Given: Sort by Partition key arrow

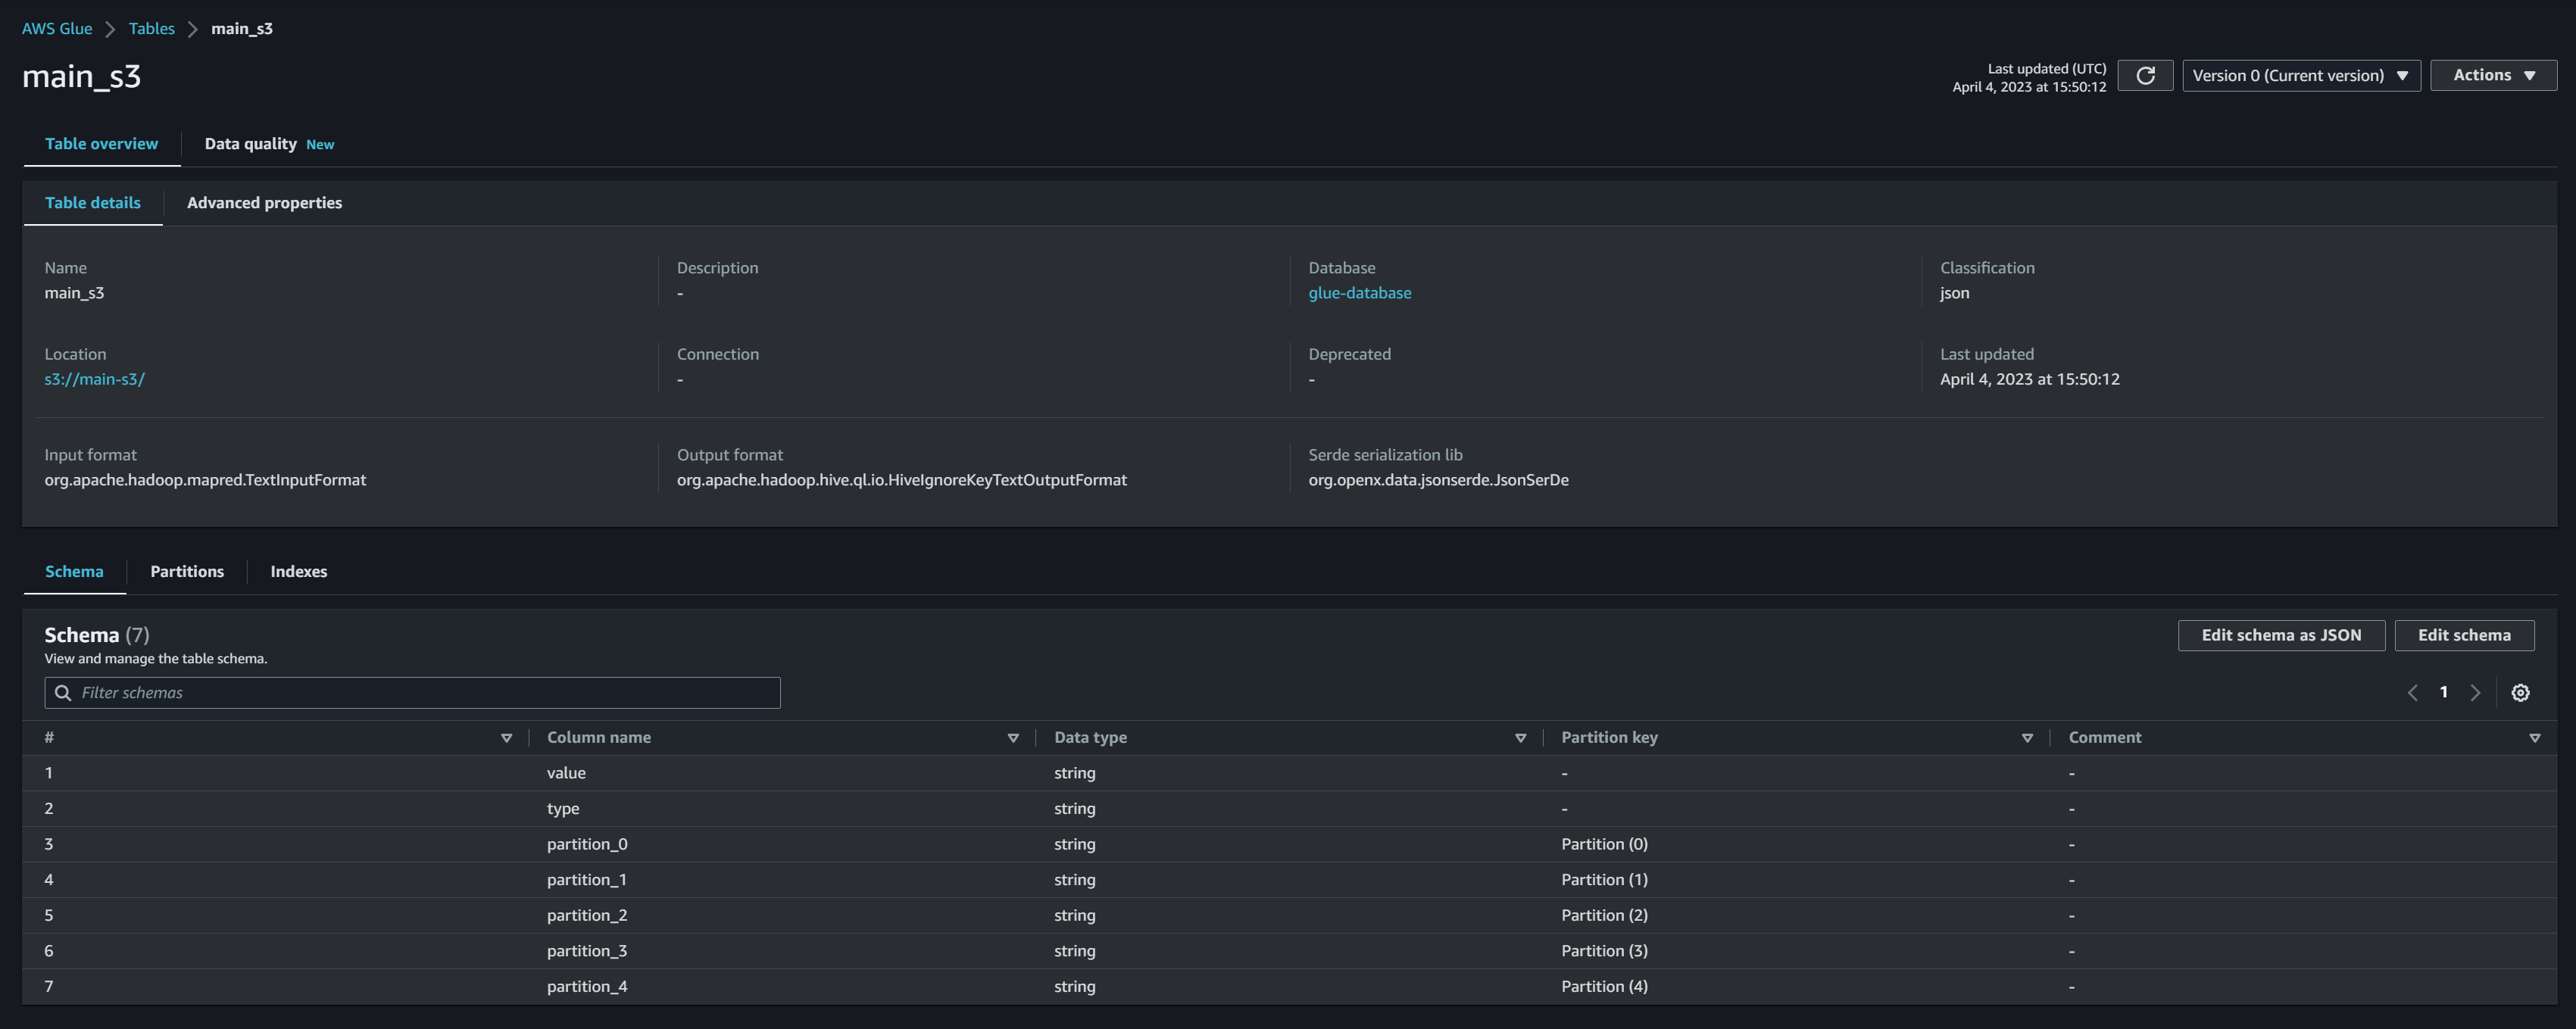Looking at the screenshot, I should (x=2027, y=738).
